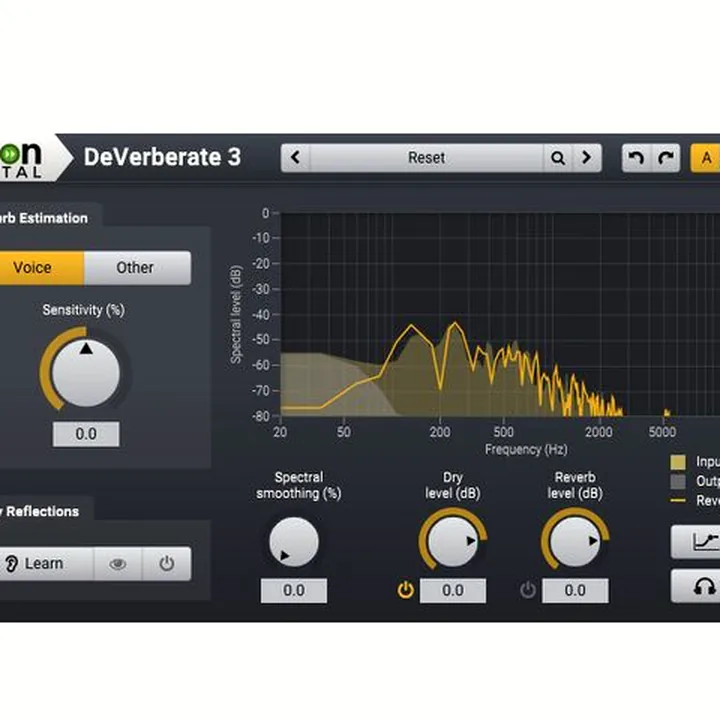
Task: Click the Reverb legend line marker
Action: (x=678, y=501)
